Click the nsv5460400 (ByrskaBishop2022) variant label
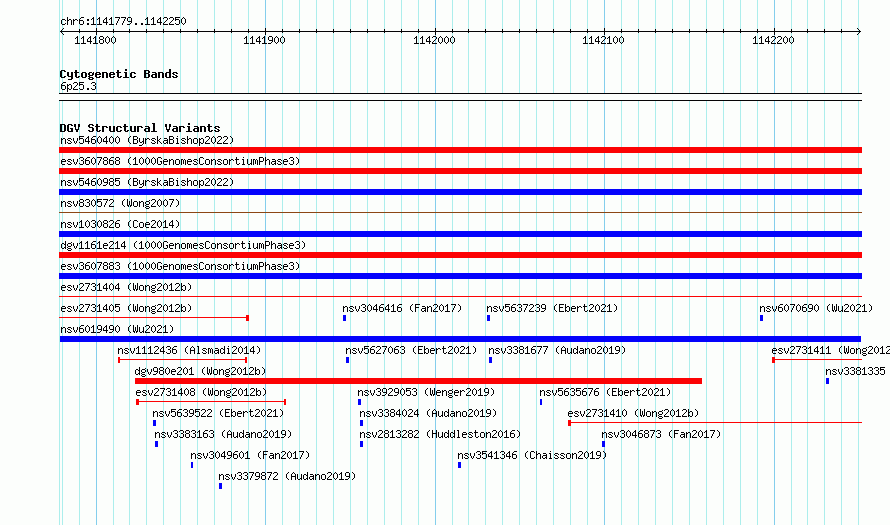Viewport: 890px width, 525px height. 147,140
